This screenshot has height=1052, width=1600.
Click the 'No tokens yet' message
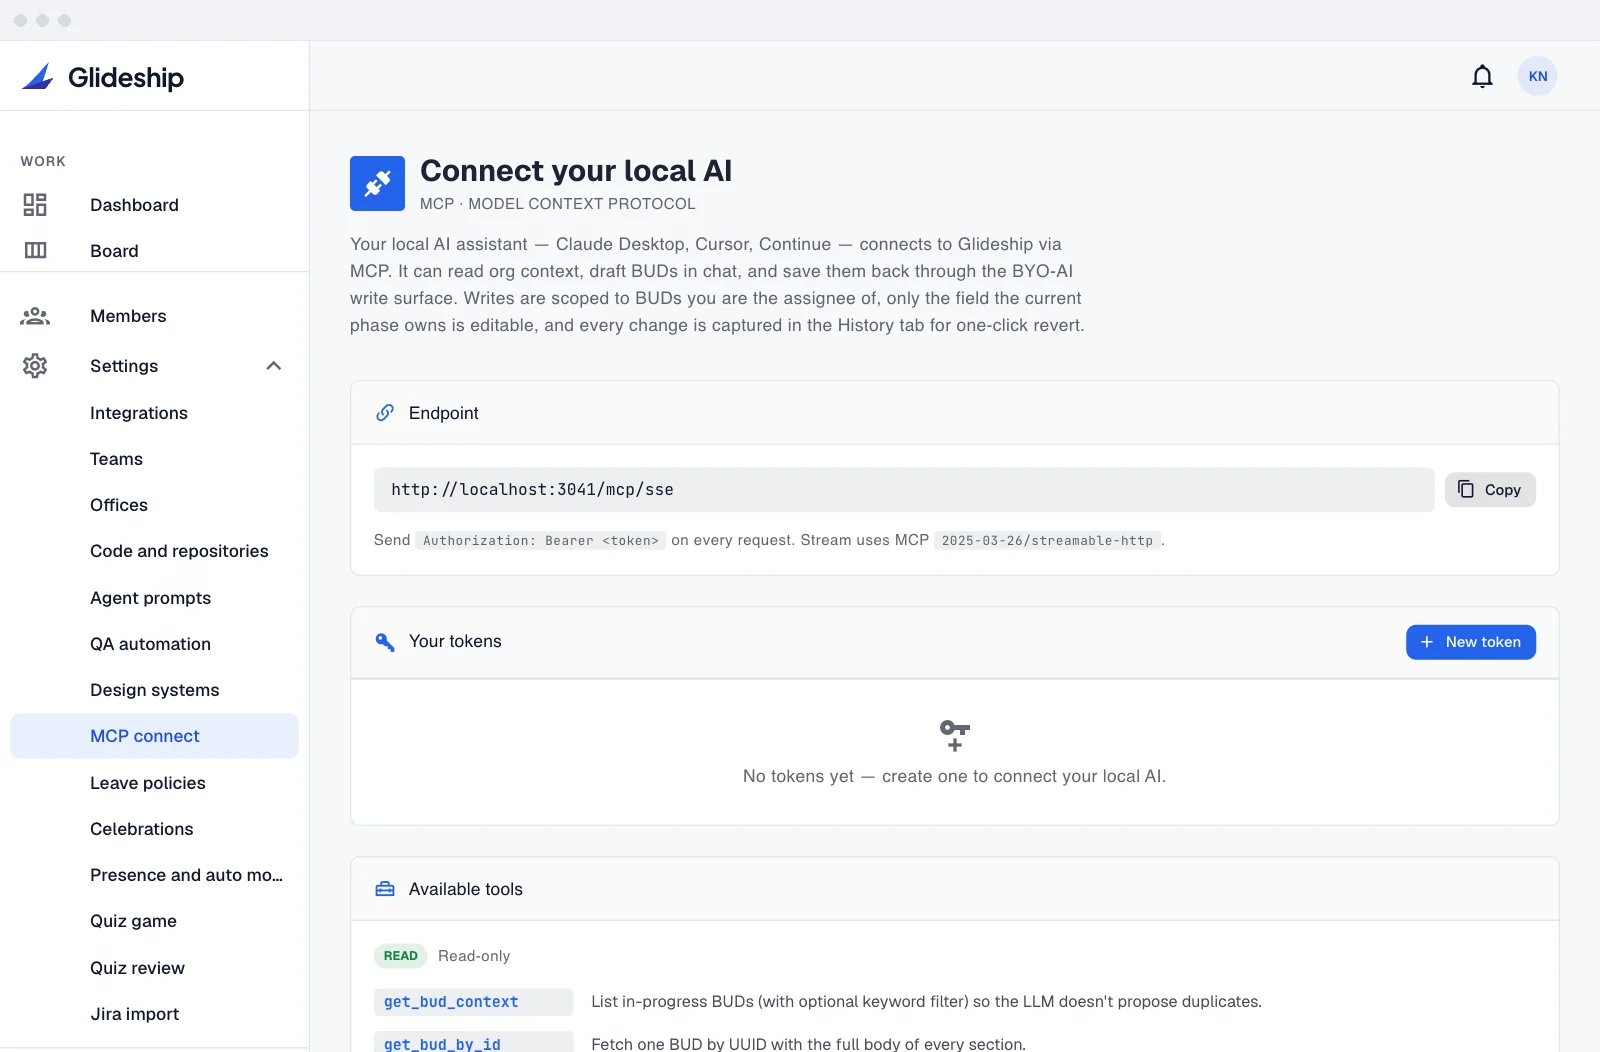pyautogui.click(x=954, y=776)
